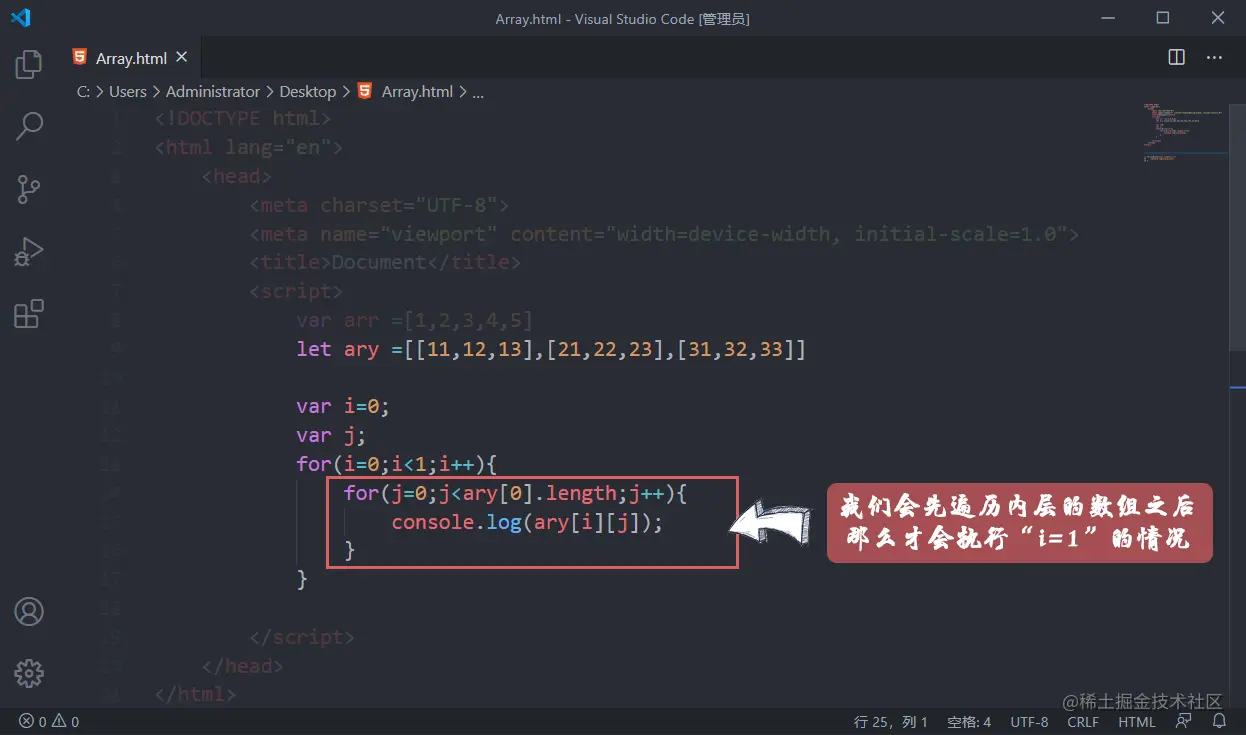Screen dimensions: 1246x735
Task: Click the '<title>Document</title>' line
Action: coord(385,262)
